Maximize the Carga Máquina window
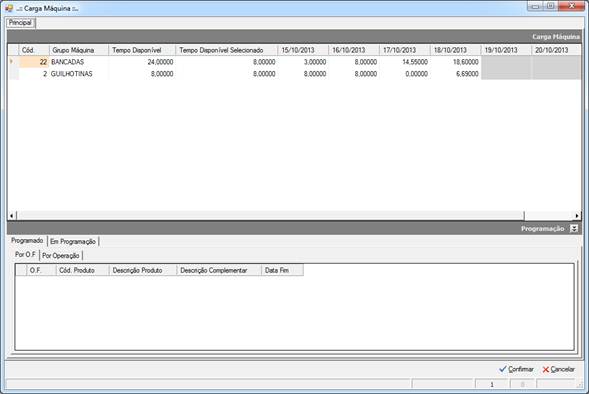Viewport: 589px width, 394px height. (x=550, y=6)
